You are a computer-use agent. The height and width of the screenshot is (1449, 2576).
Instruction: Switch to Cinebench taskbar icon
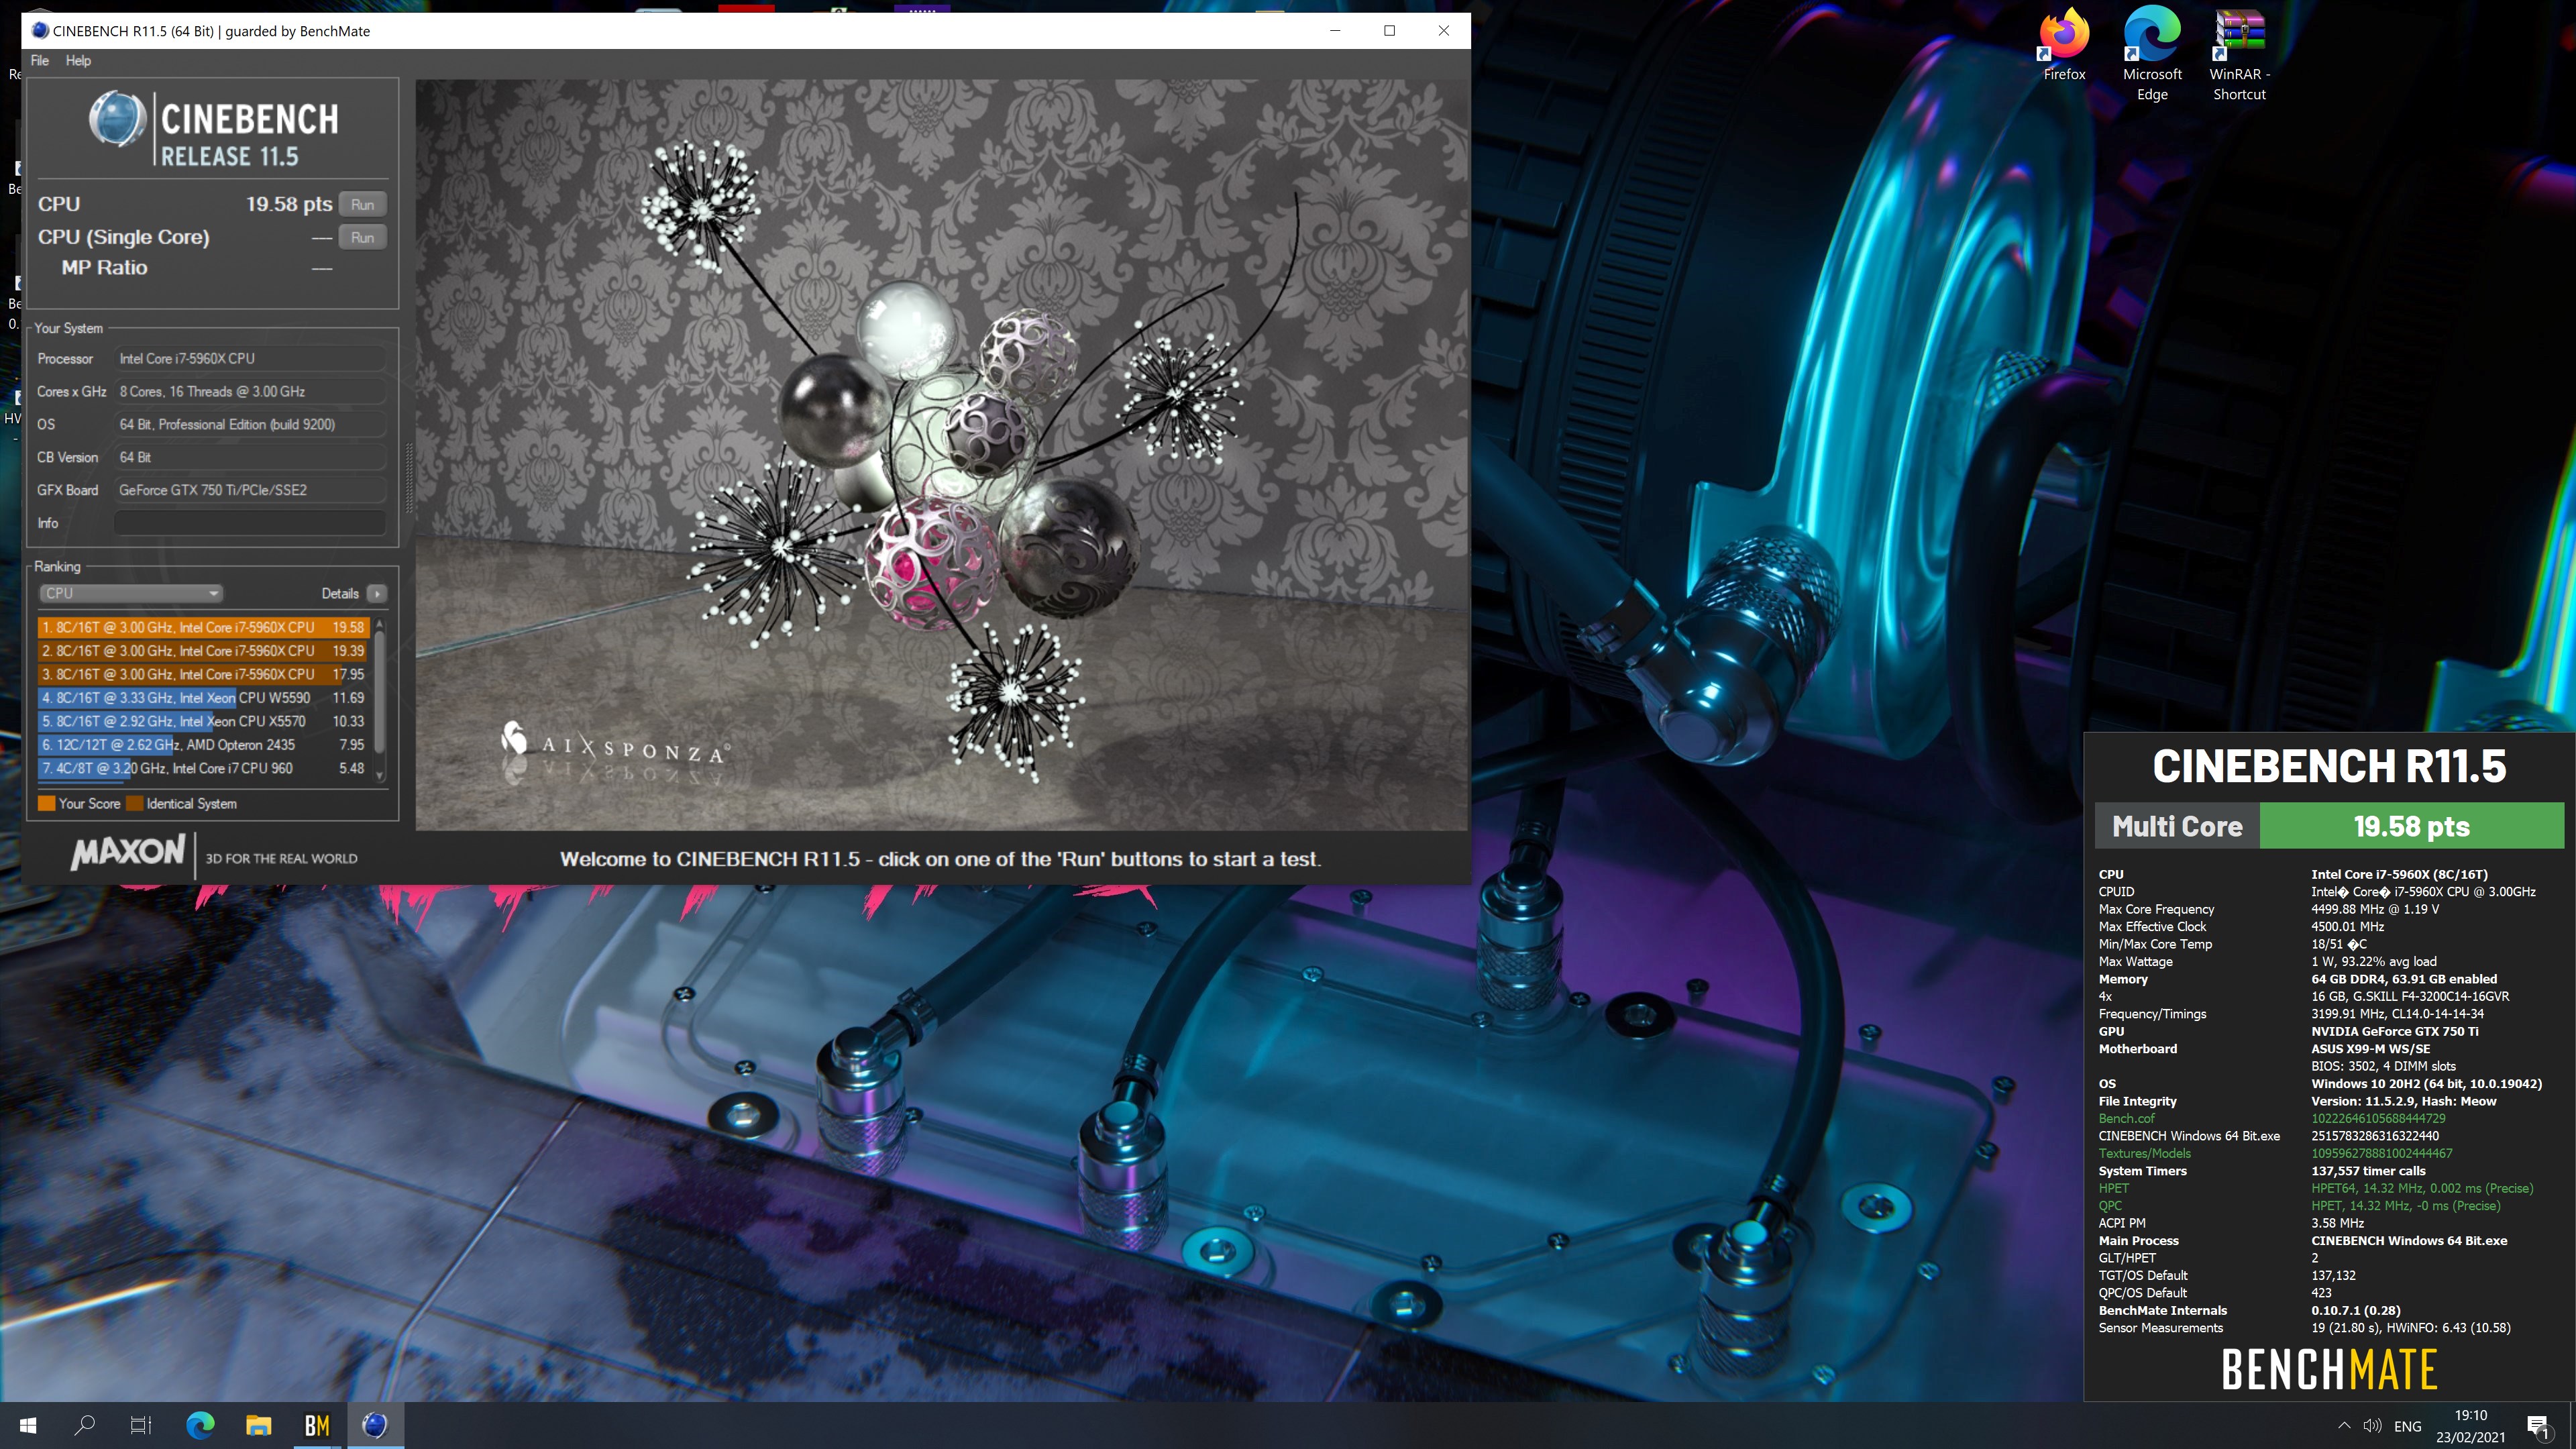(x=375, y=1425)
